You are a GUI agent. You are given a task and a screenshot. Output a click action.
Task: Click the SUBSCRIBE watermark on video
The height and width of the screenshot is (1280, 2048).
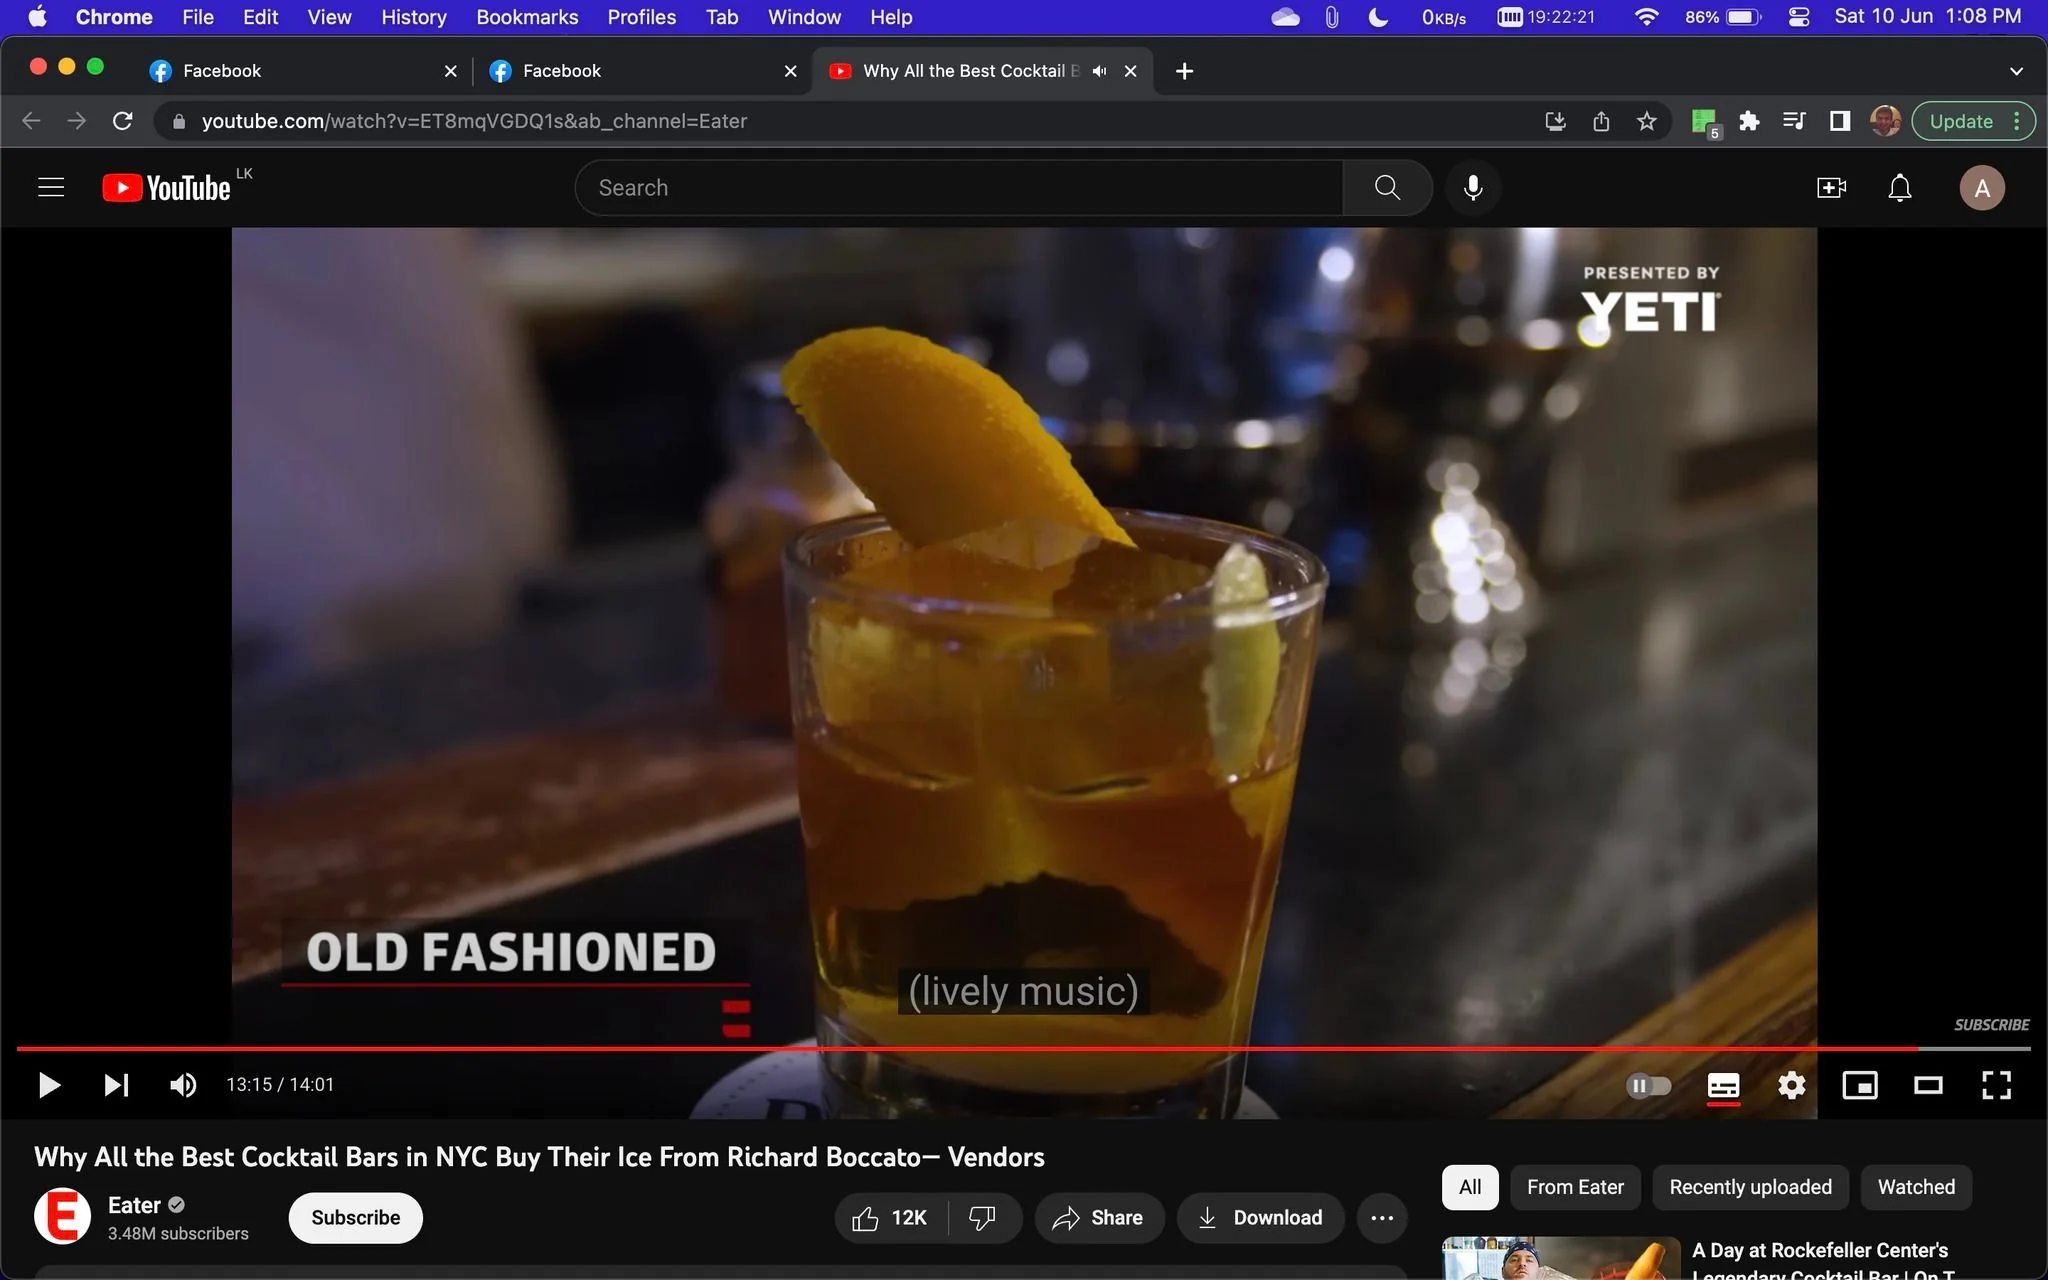(x=1991, y=1025)
